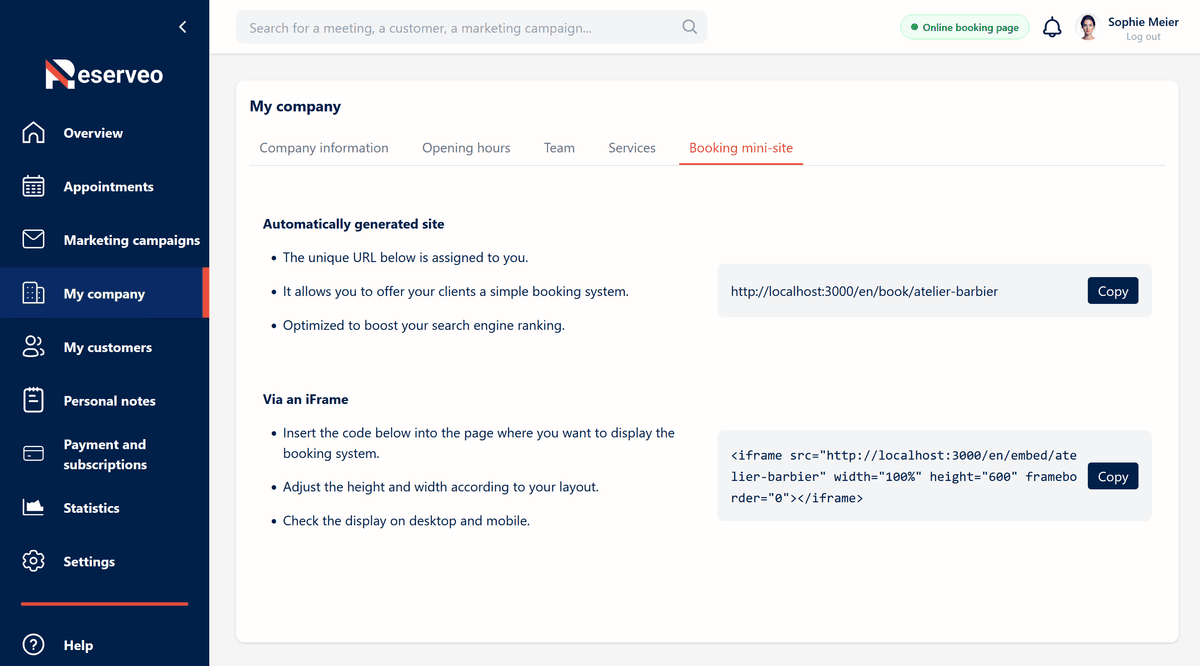Image resolution: width=1200 pixels, height=666 pixels.
Task: Open the Services tab
Action: click(x=632, y=148)
